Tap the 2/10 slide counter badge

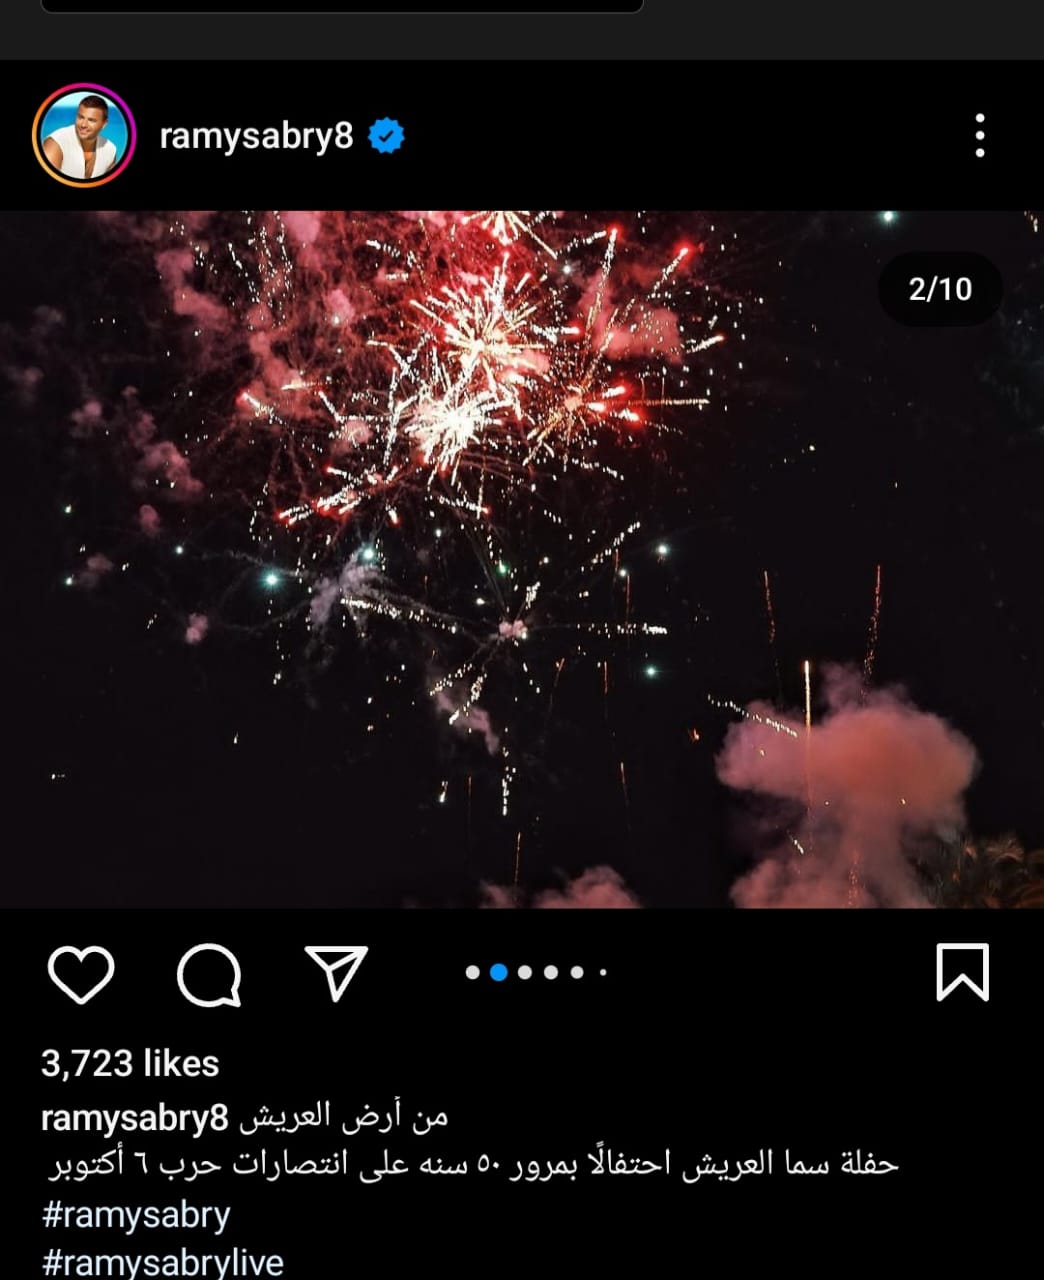click(x=940, y=289)
